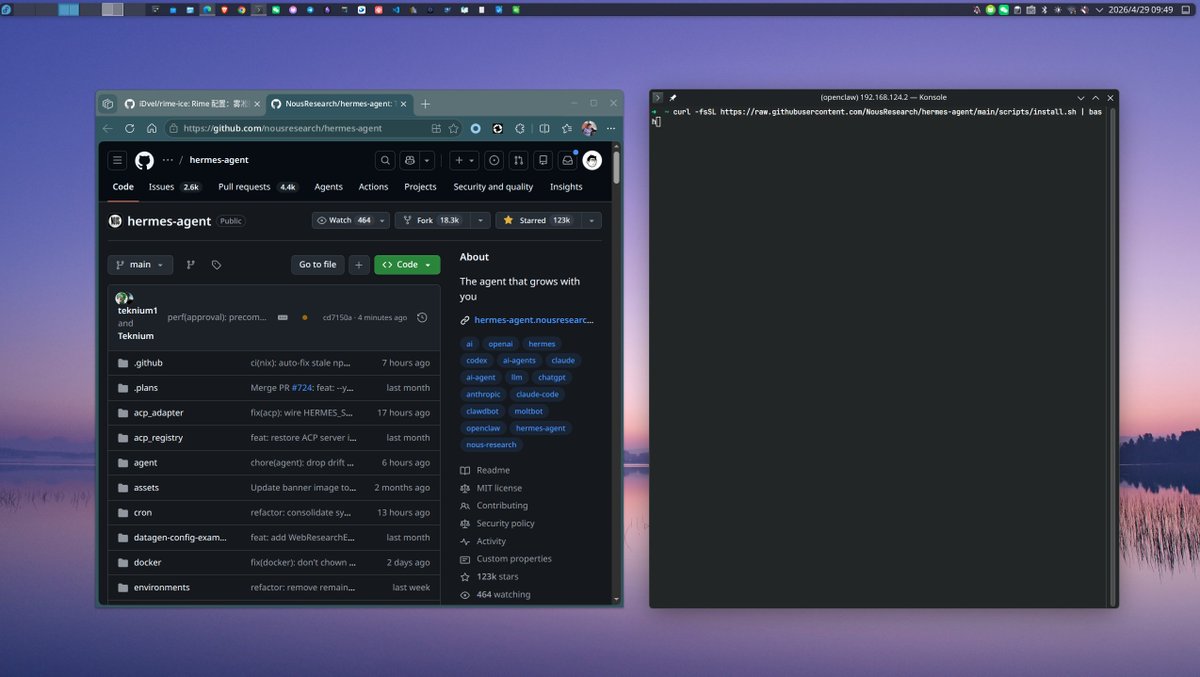Open the acp_adapter folder
This screenshot has height=677, width=1200.
[158, 412]
